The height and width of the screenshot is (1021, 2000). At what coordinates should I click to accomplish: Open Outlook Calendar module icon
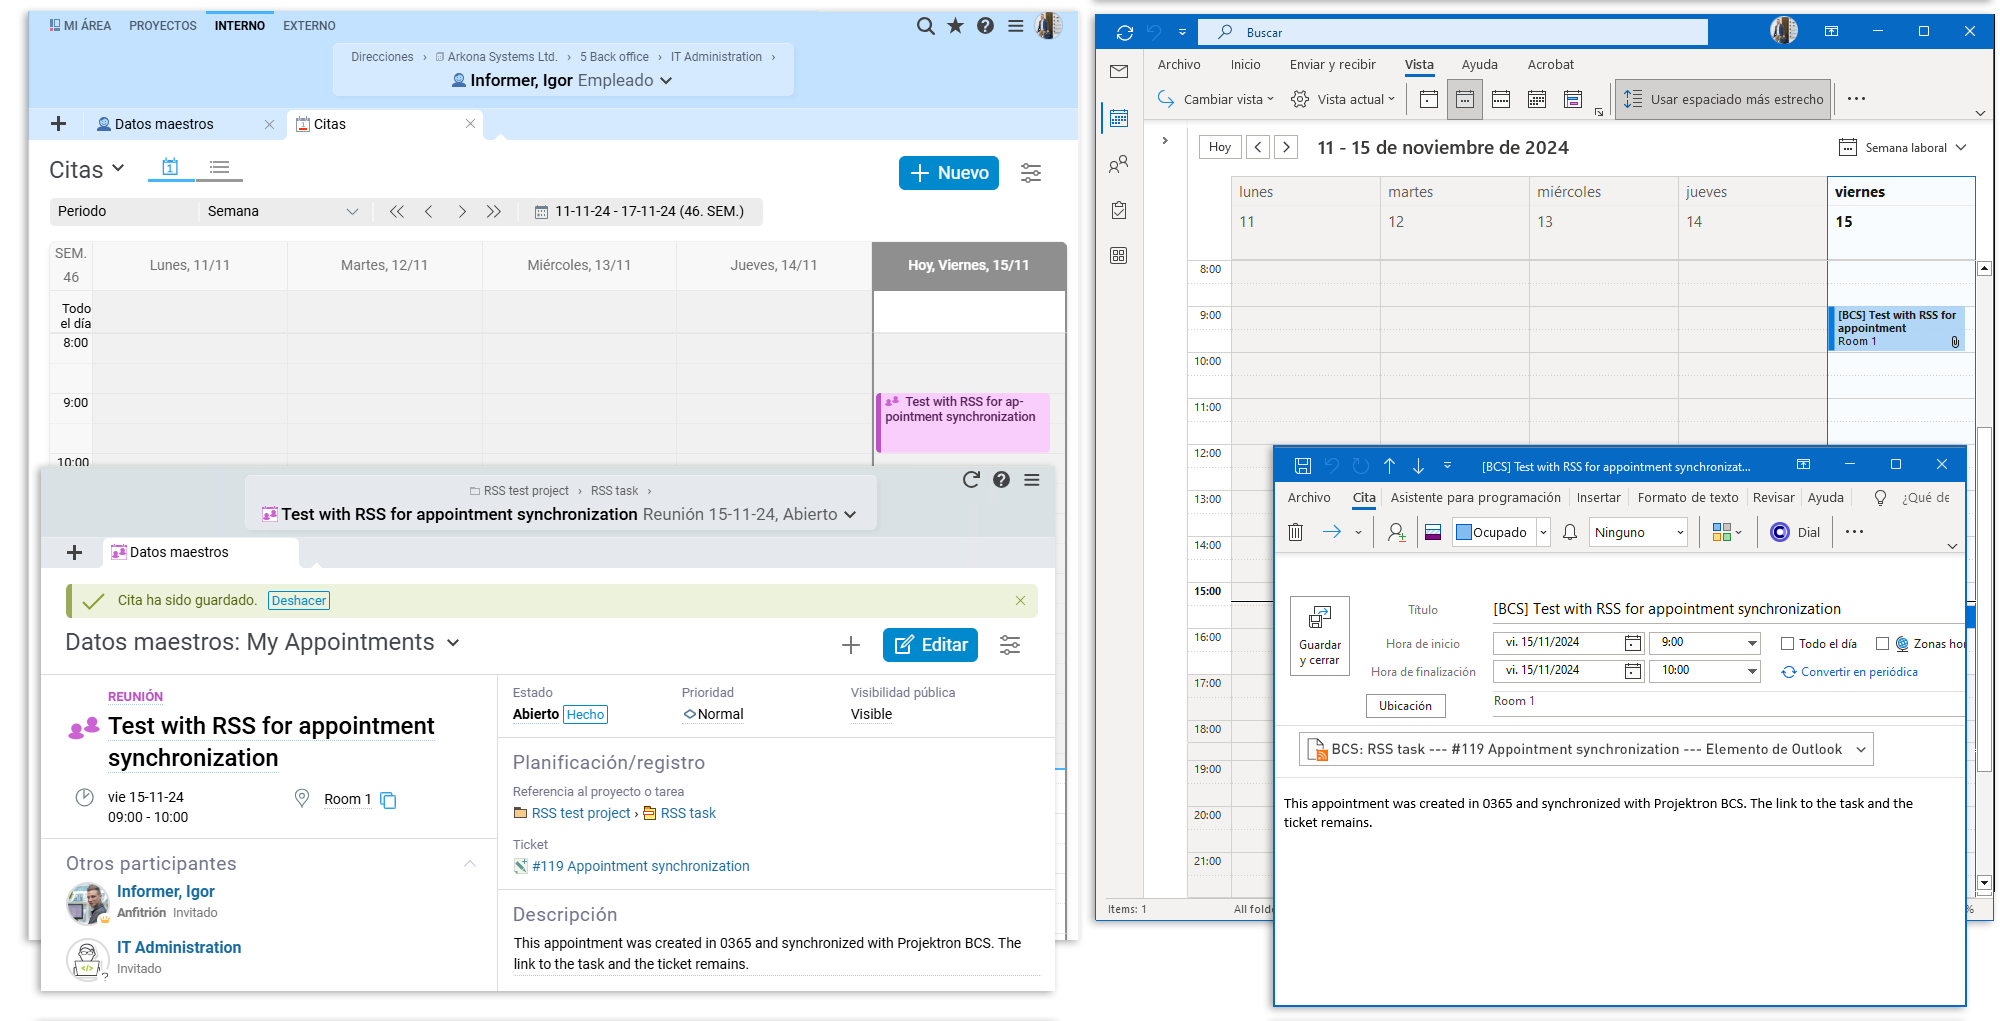pos(1119,118)
